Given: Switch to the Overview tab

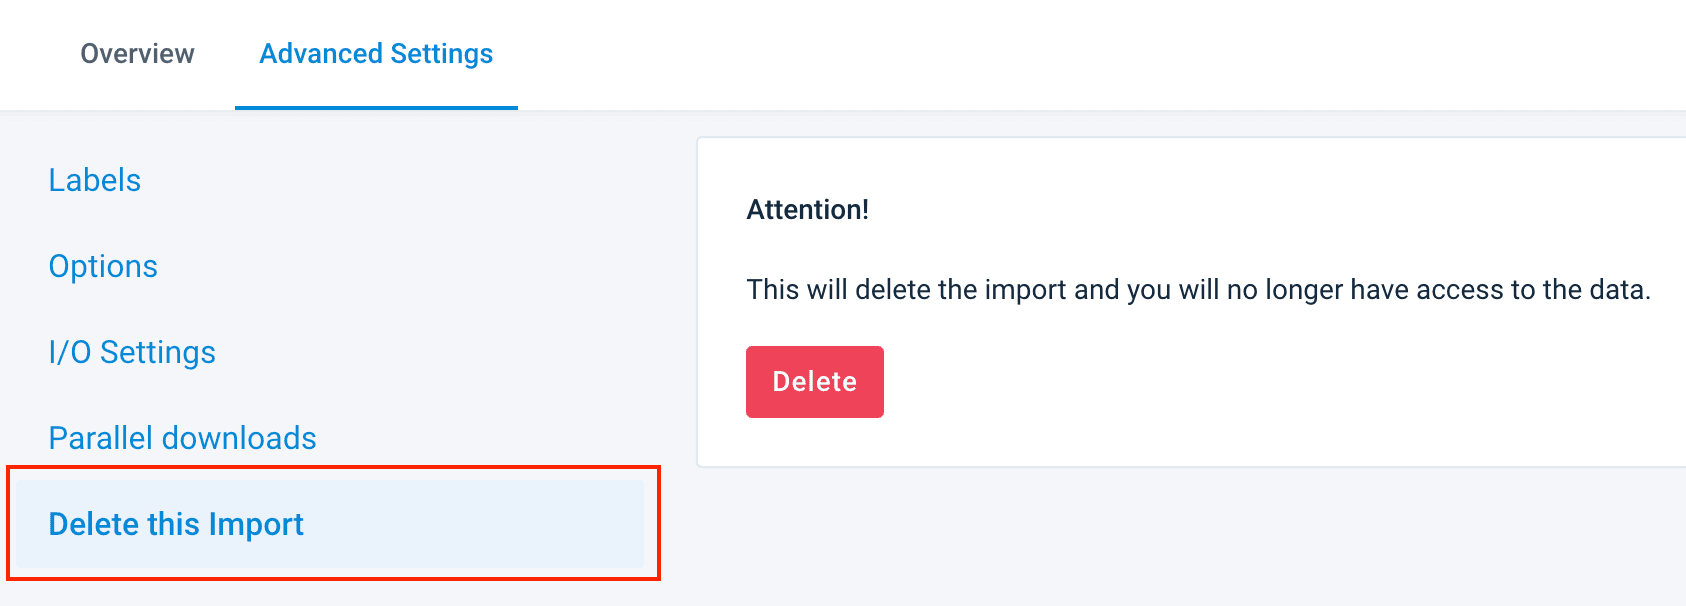Looking at the screenshot, I should click(137, 54).
